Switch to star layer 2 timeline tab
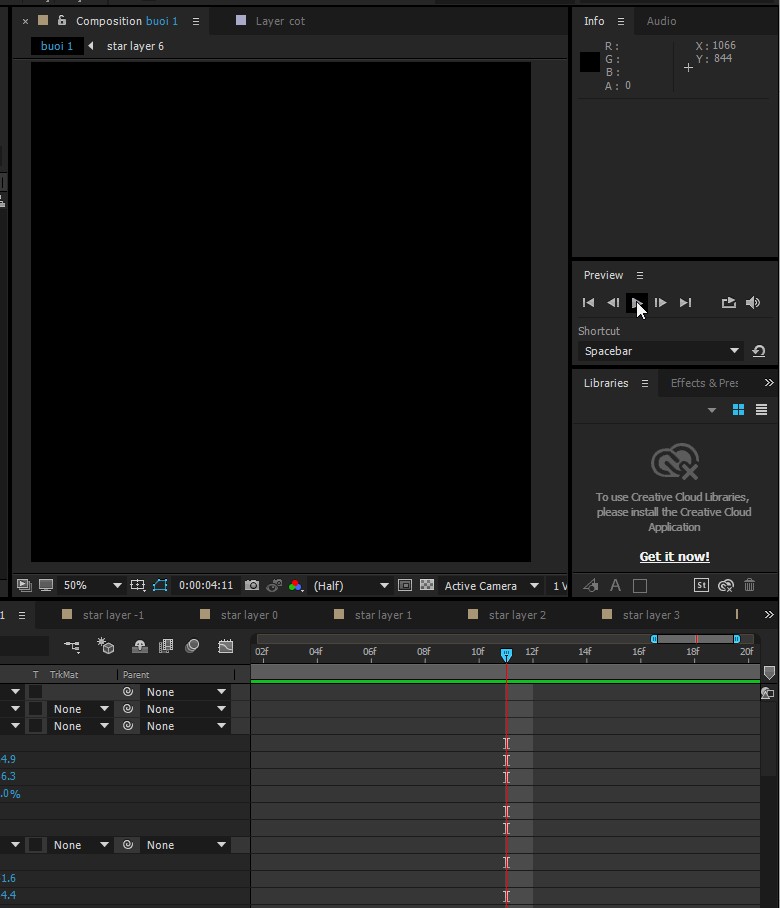Screen dimensions: 780x908 517,615
